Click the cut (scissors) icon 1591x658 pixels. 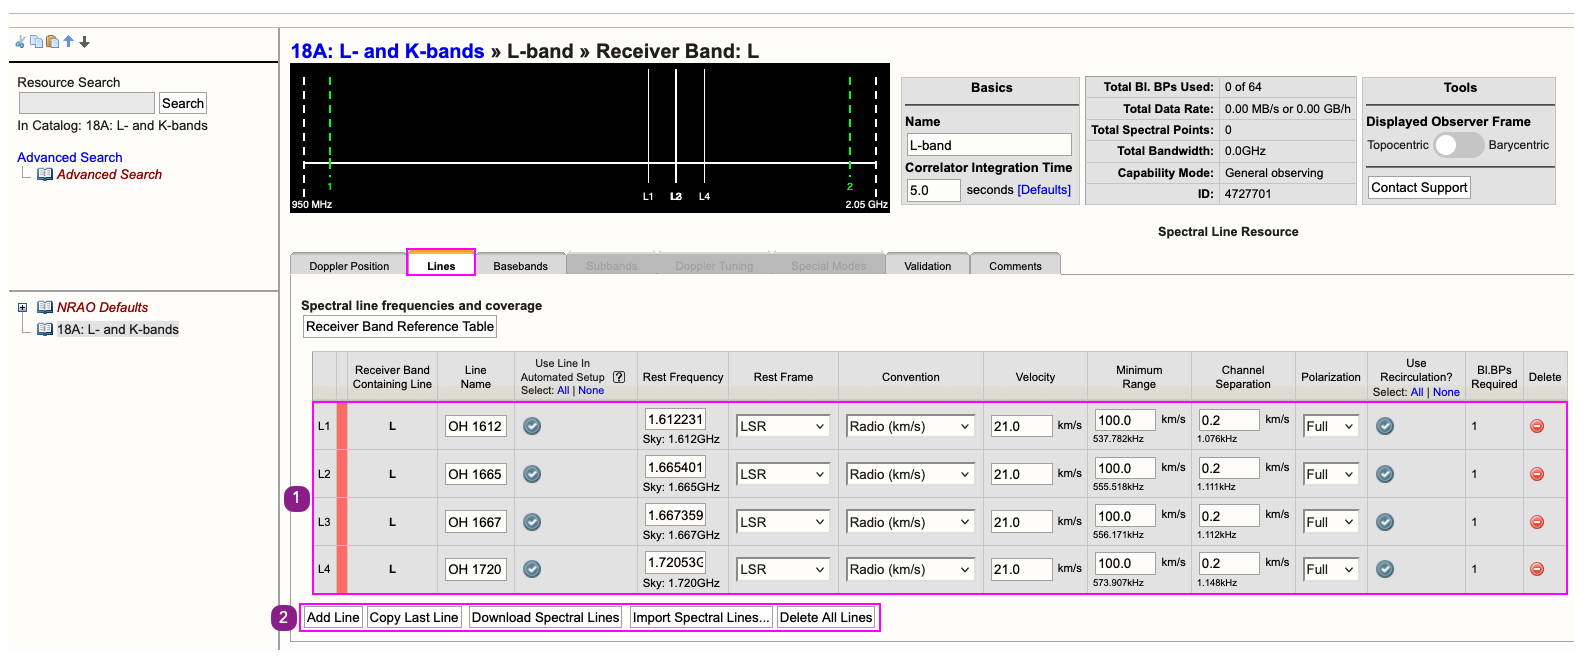20,42
